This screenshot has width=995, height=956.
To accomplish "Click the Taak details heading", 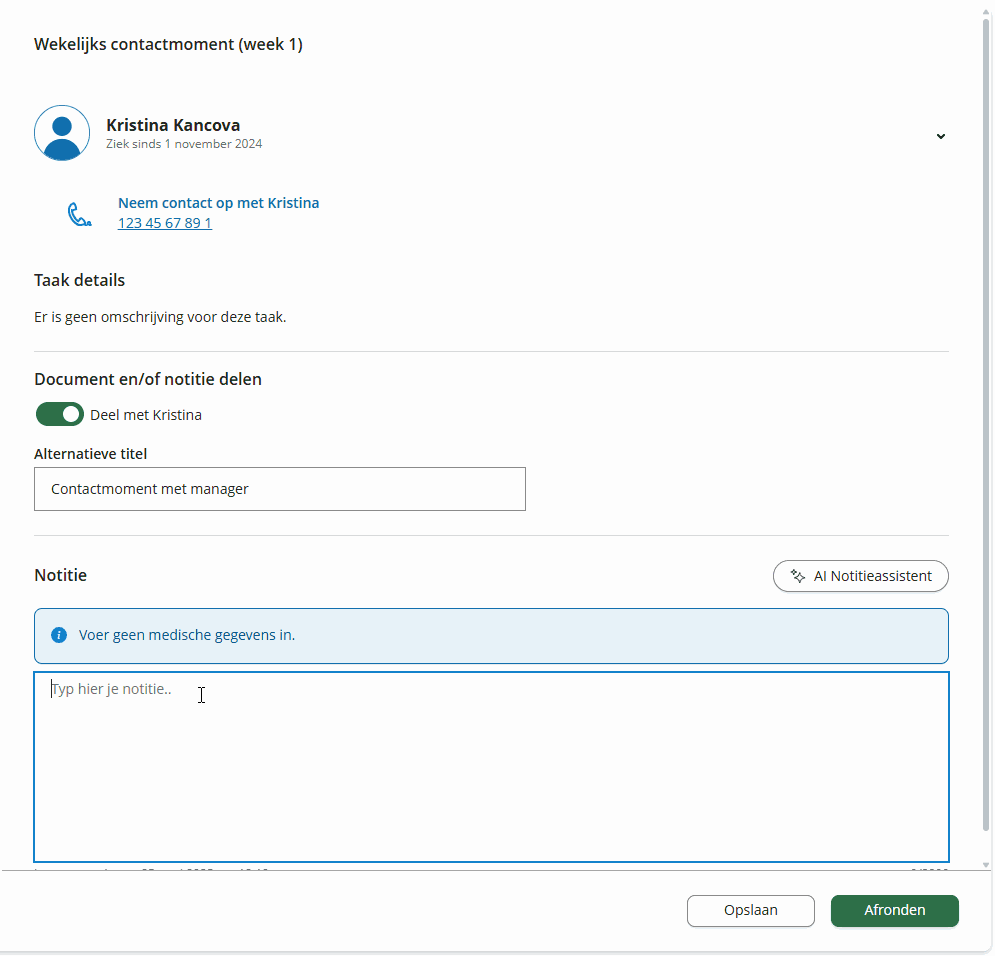I will (79, 280).
